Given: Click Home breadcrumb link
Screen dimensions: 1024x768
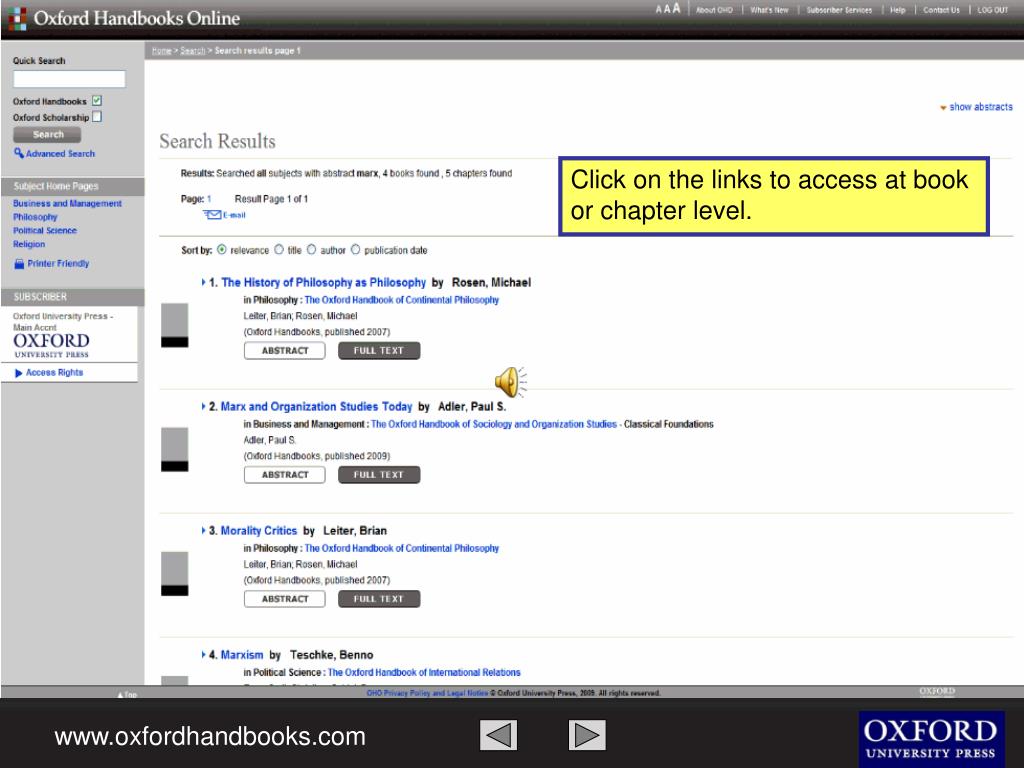Looking at the screenshot, I should (x=161, y=51).
